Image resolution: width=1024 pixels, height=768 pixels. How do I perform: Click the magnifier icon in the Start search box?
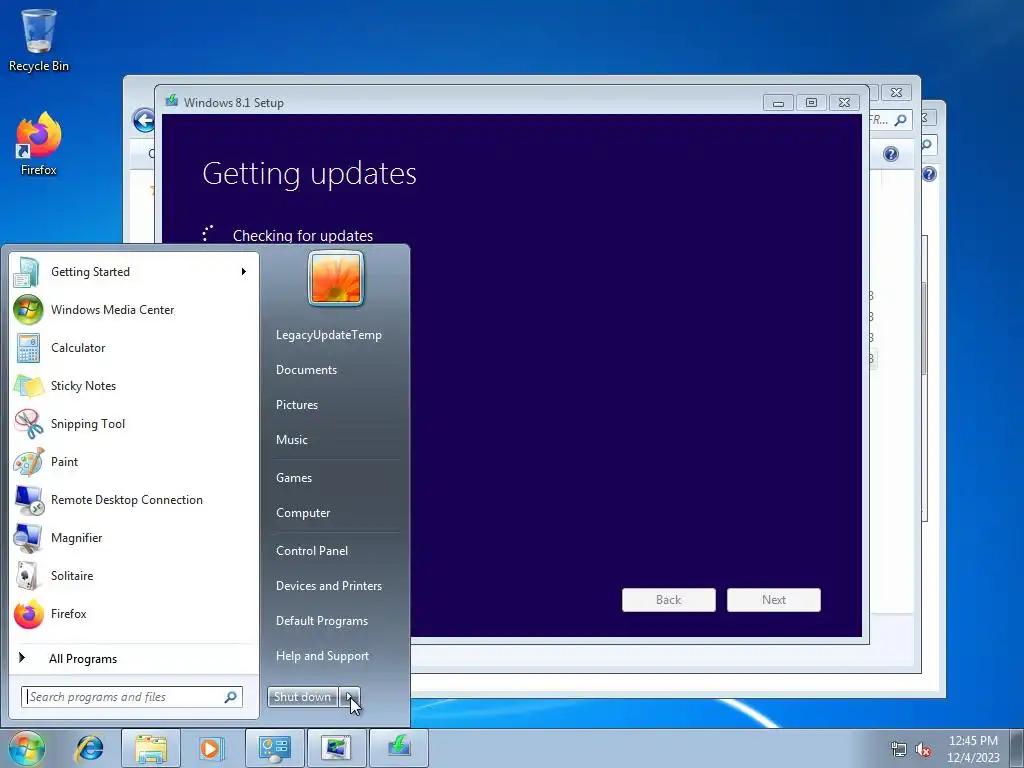[231, 697]
